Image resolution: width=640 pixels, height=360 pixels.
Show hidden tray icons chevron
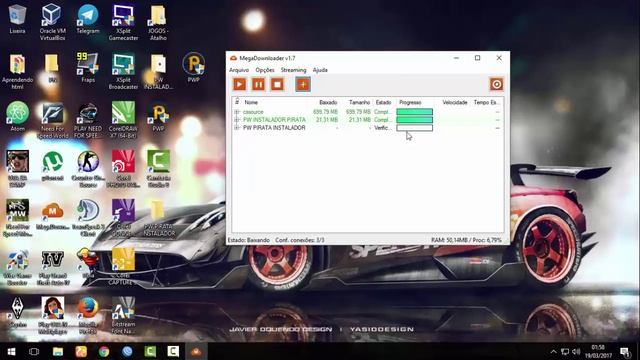tap(553, 351)
